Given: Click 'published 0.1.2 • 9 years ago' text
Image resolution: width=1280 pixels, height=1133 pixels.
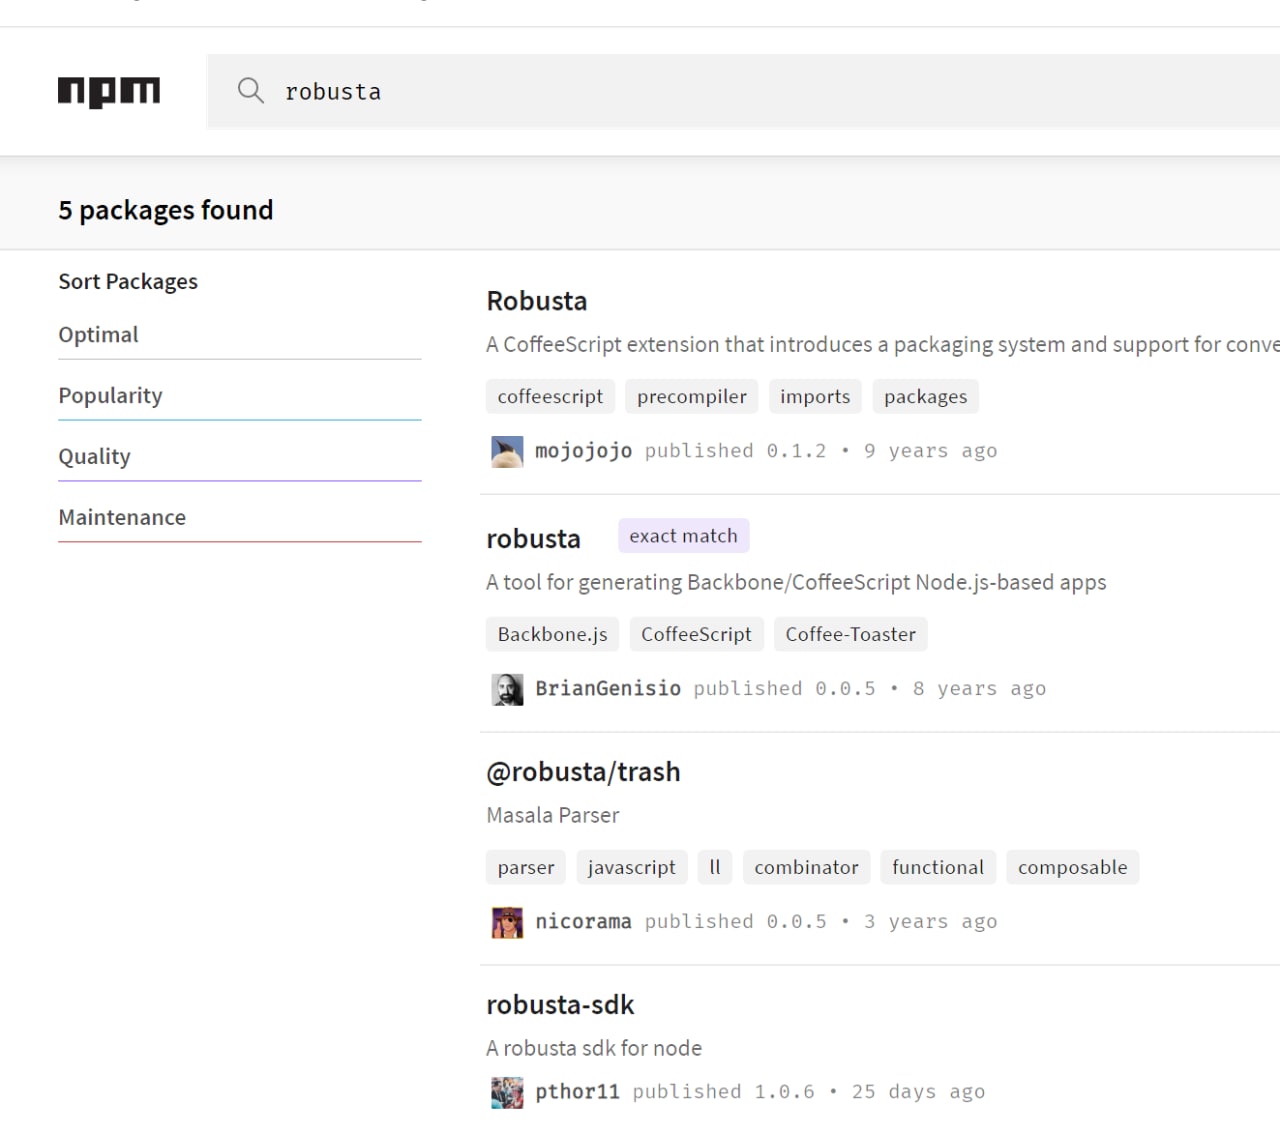Looking at the screenshot, I should 821,451.
